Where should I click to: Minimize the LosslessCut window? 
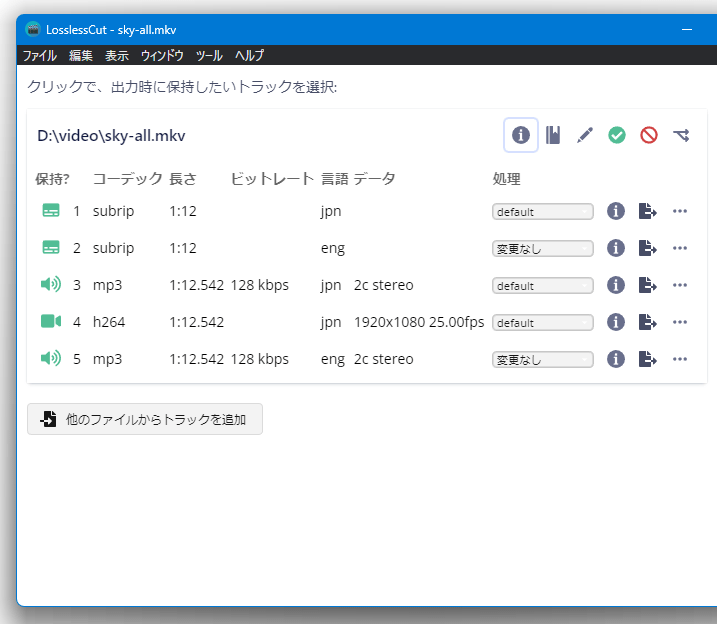[686, 30]
